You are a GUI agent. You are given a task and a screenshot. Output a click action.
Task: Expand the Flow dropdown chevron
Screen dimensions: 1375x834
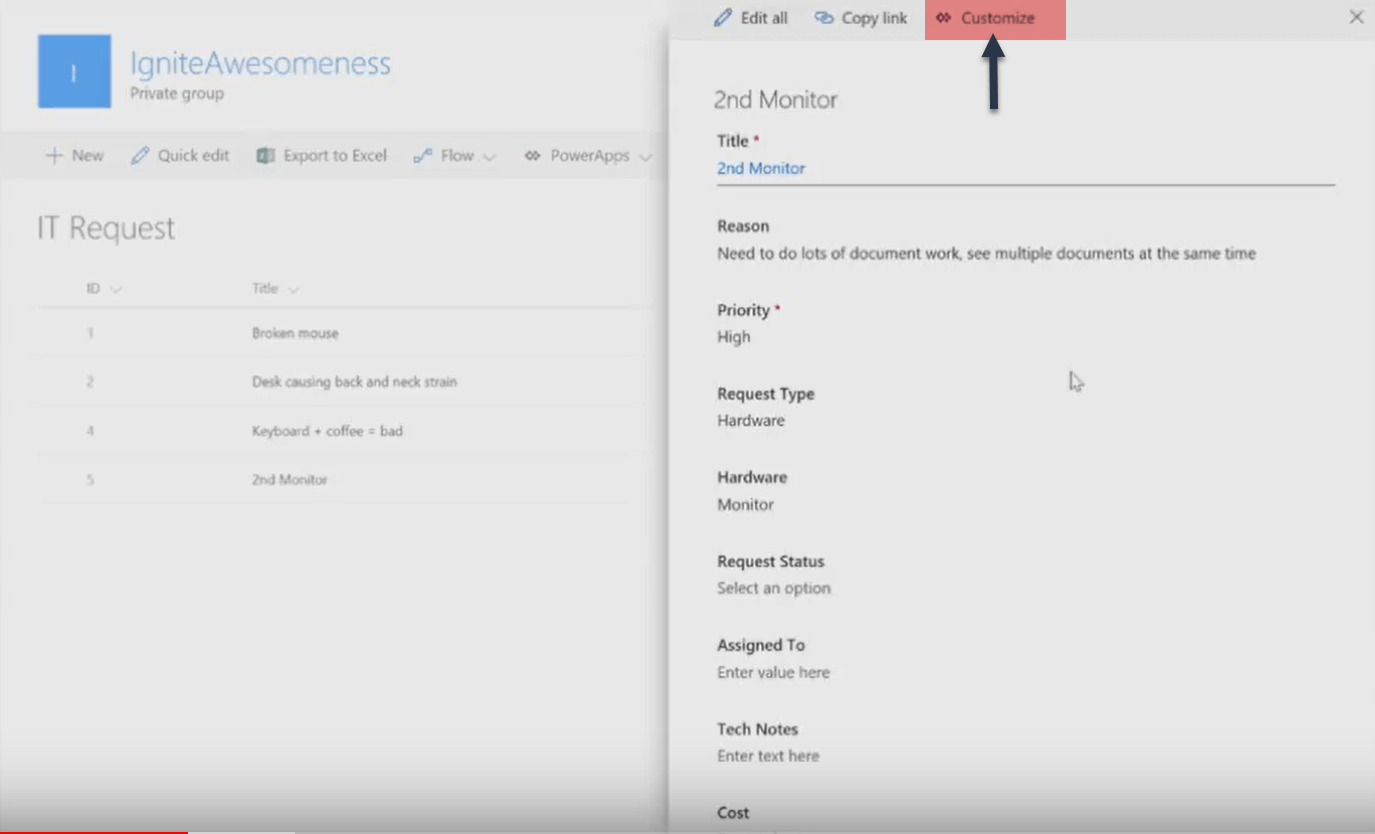point(489,157)
